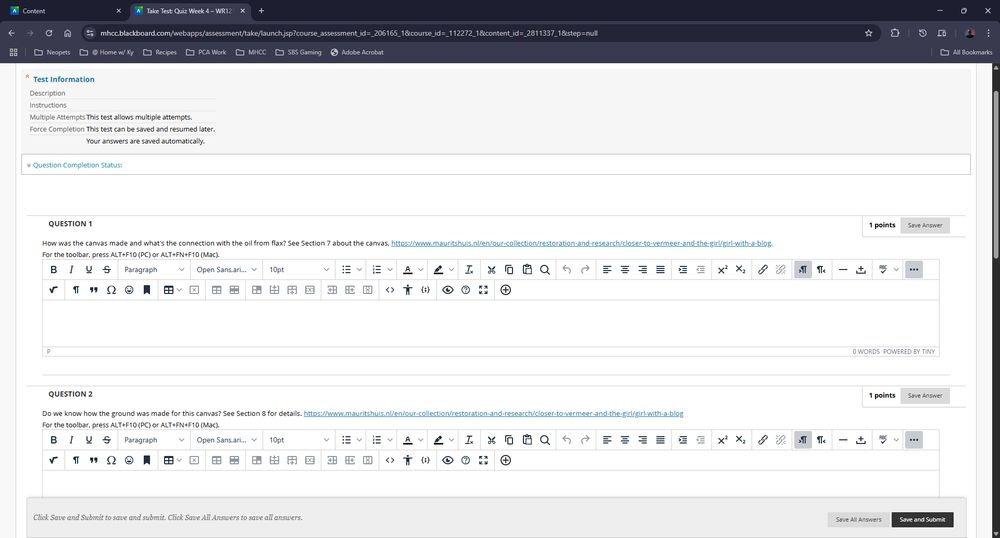This screenshot has height=538, width=1000.
Task: Open Paragraph format dropdown in Question 1
Action: tap(153, 270)
